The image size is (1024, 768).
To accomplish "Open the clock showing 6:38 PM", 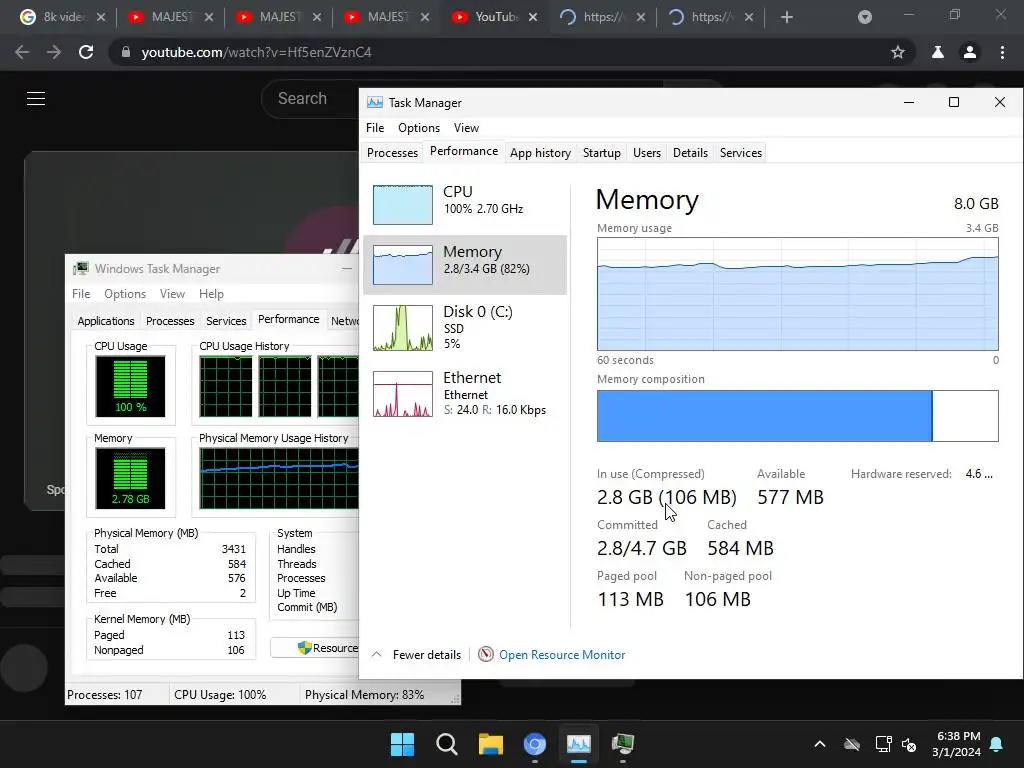I will [x=957, y=744].
